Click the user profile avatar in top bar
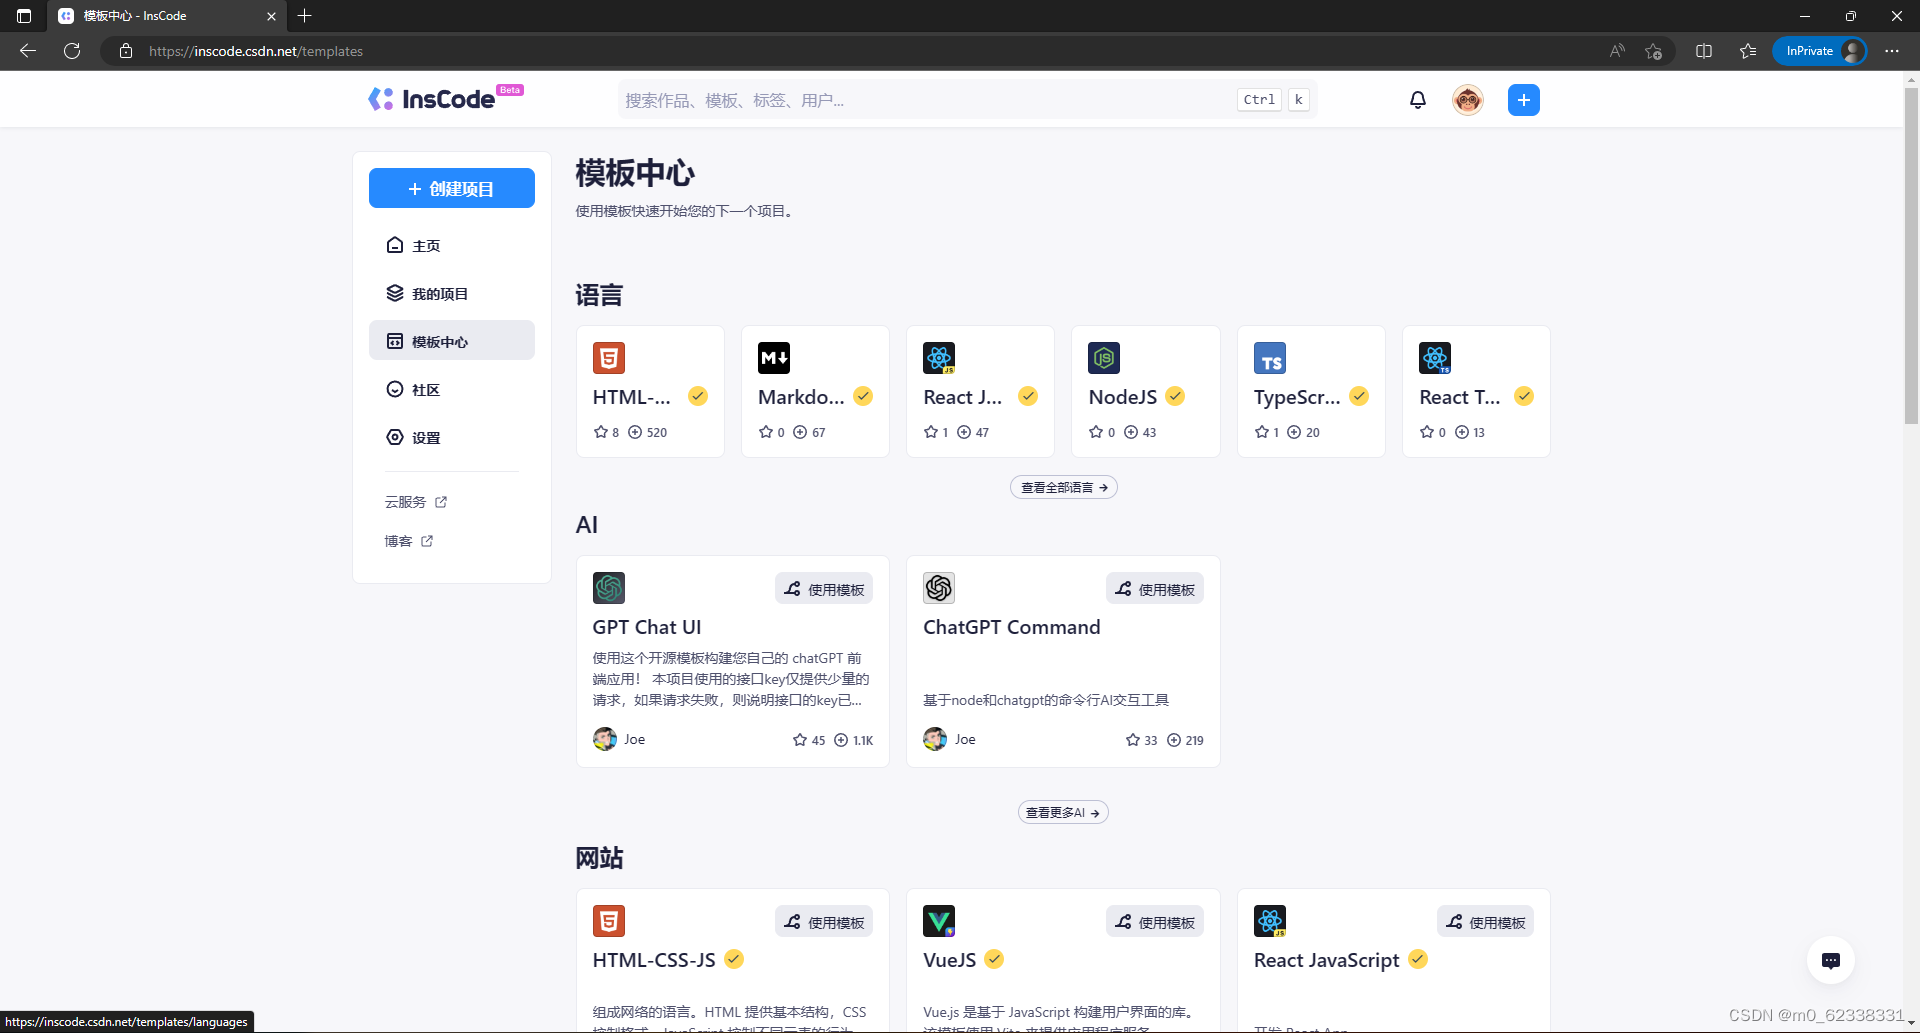Image resolution: width=1920 pixels, height=1033 pixels. [x=1466, y=99]
